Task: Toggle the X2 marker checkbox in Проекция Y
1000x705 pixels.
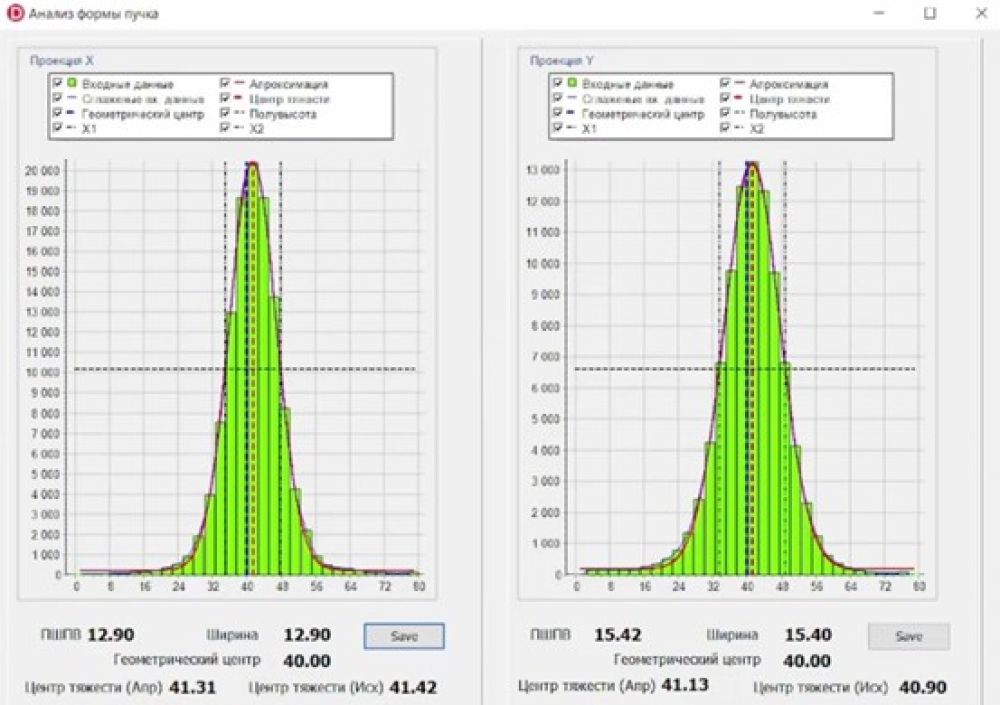Action: (724, 129)
